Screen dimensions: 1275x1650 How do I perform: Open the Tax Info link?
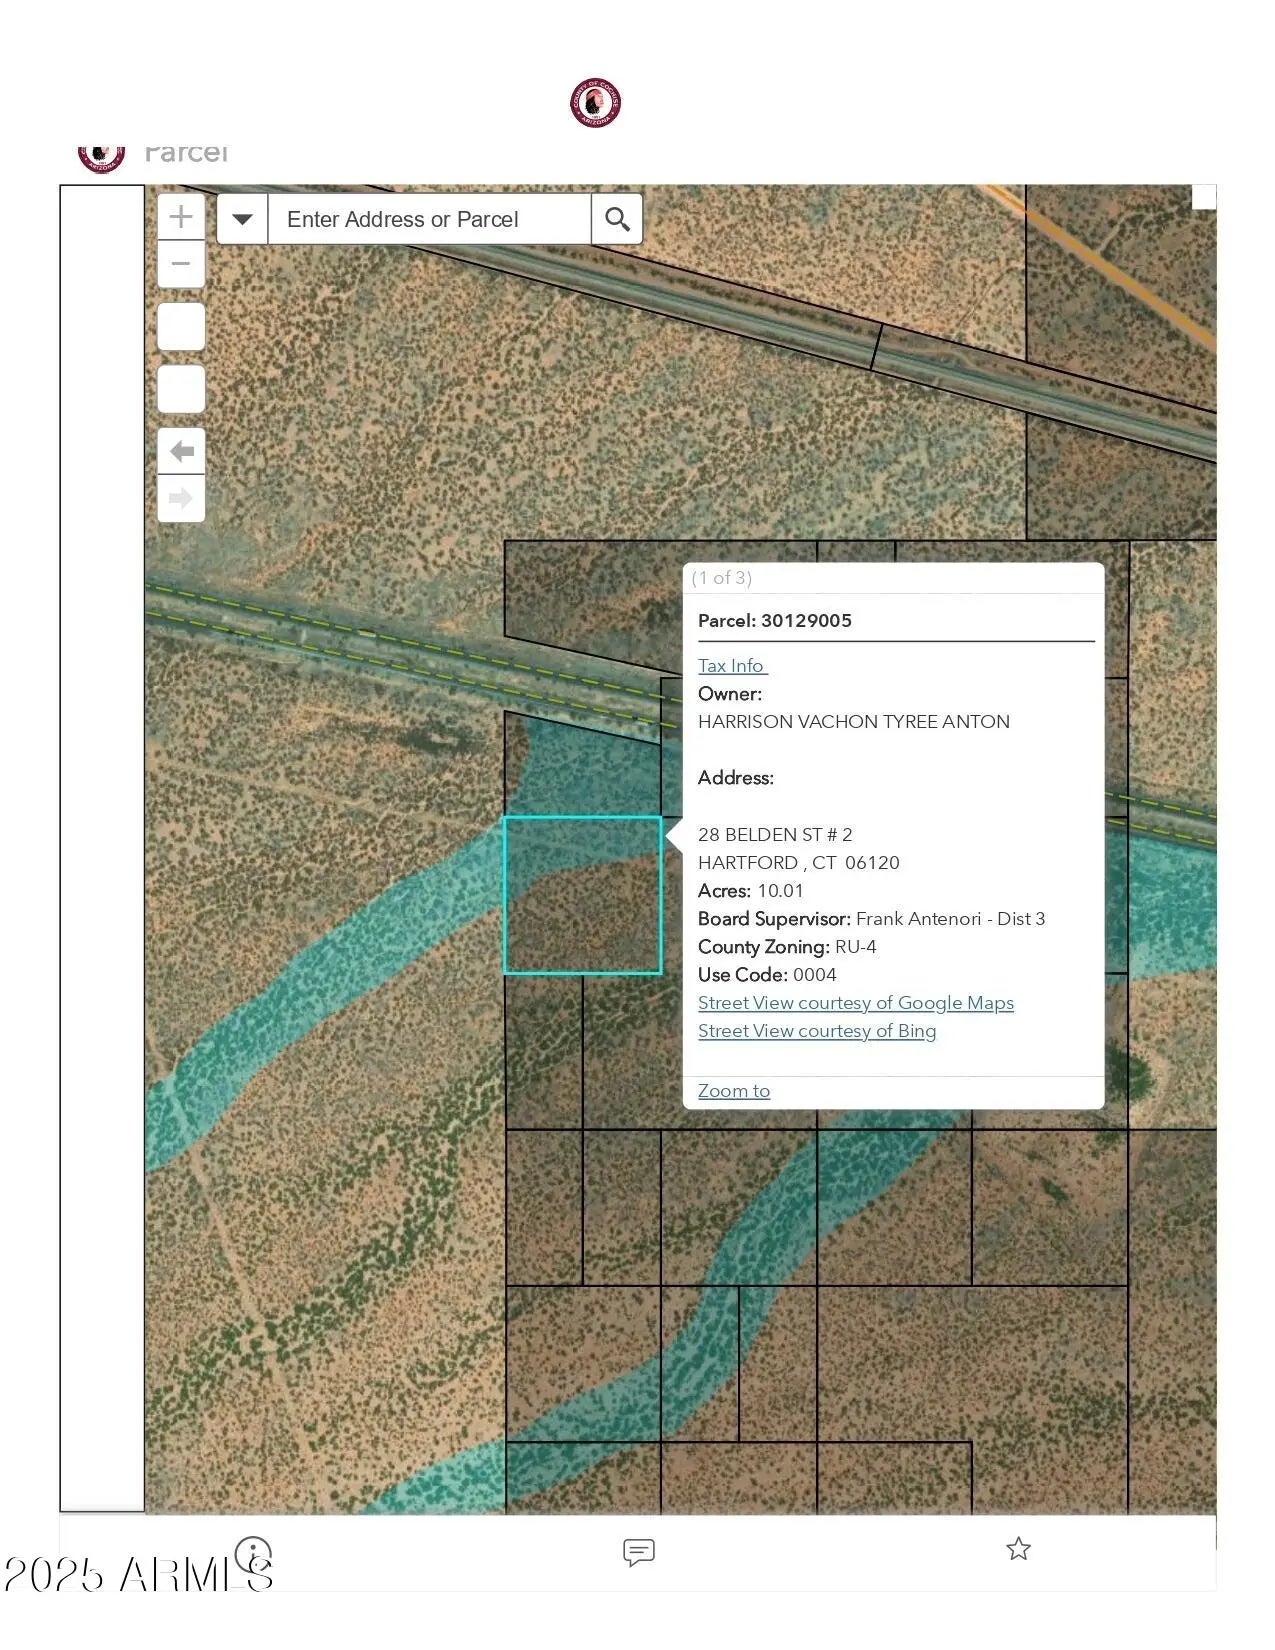point(732,666)
